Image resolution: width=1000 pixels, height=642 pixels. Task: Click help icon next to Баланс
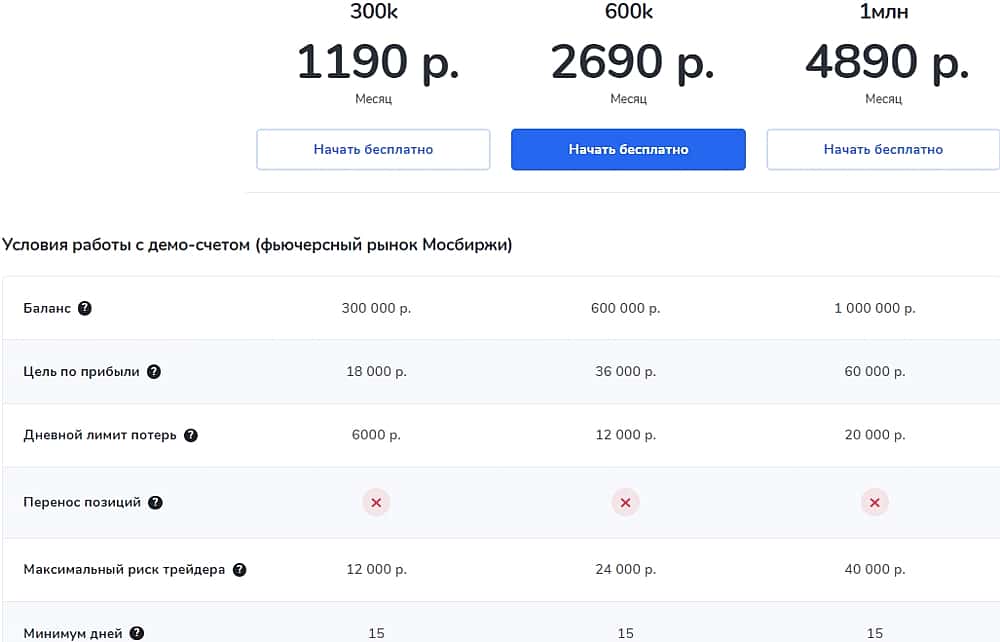coord(85,308)
